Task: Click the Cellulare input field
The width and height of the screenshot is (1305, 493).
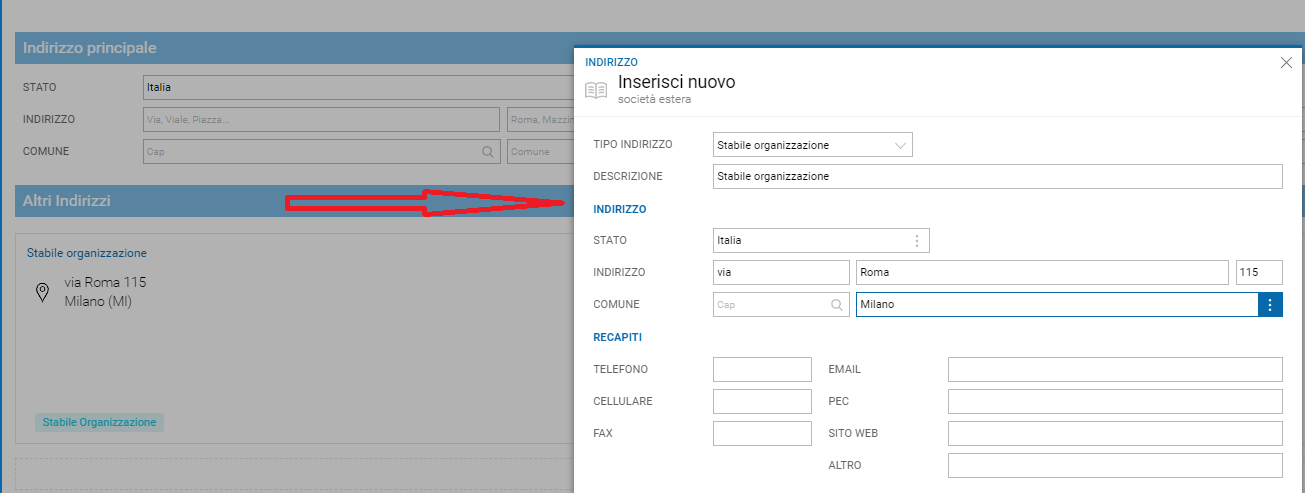Action: [762, 401]
